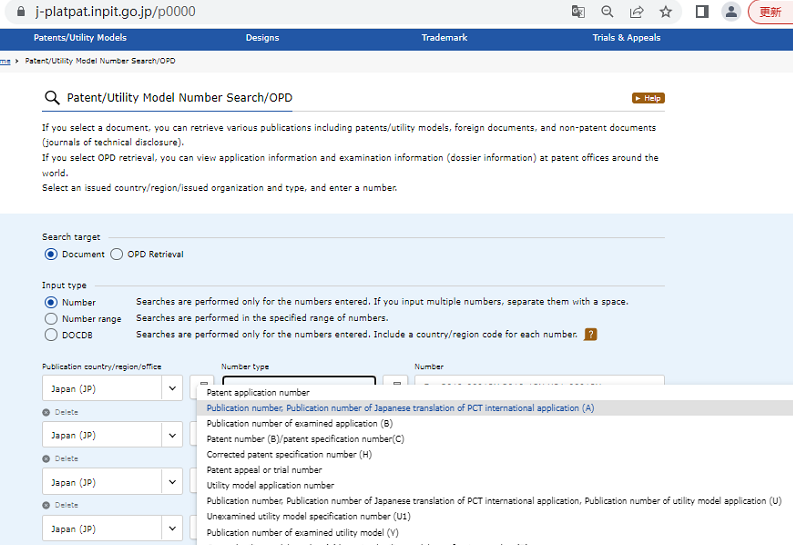The image size is (793, 545).
Task: Select the DOCDB input type radio
Action: click(51, 335)
